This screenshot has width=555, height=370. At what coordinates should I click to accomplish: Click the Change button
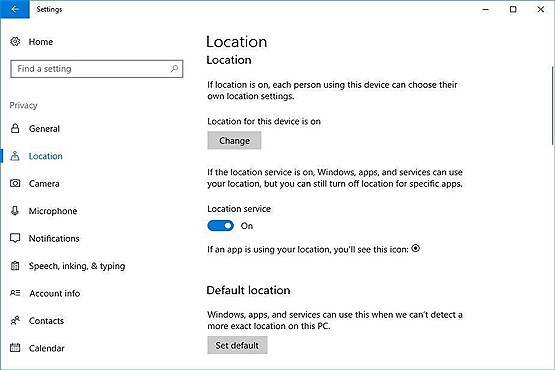click(234, 140)
